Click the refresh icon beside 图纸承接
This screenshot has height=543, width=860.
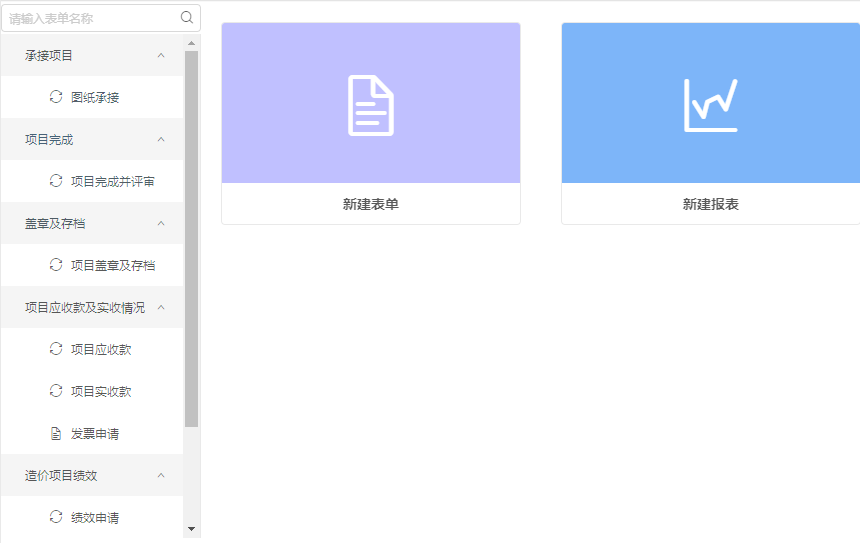(x=56, y=97)
